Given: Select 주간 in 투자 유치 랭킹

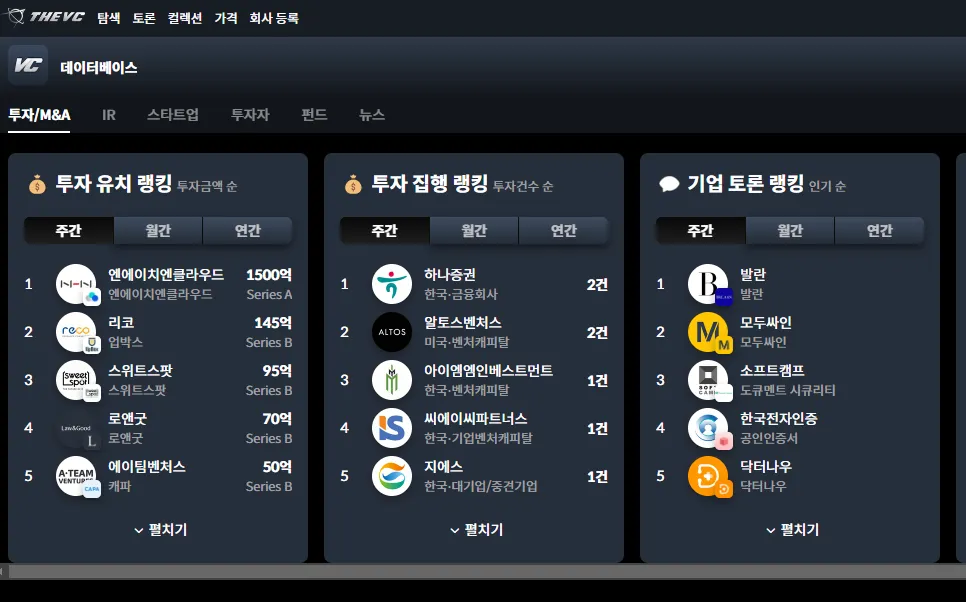Looking at the screenshot, I should coord(69,230).
